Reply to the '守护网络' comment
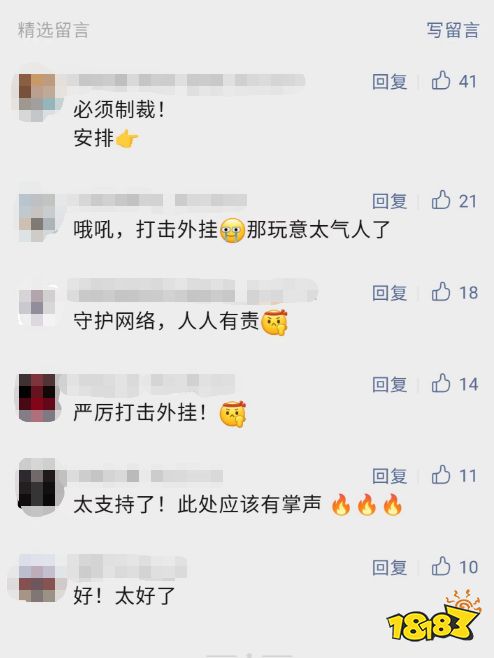494x658 pixels. [x=389, y=292]
